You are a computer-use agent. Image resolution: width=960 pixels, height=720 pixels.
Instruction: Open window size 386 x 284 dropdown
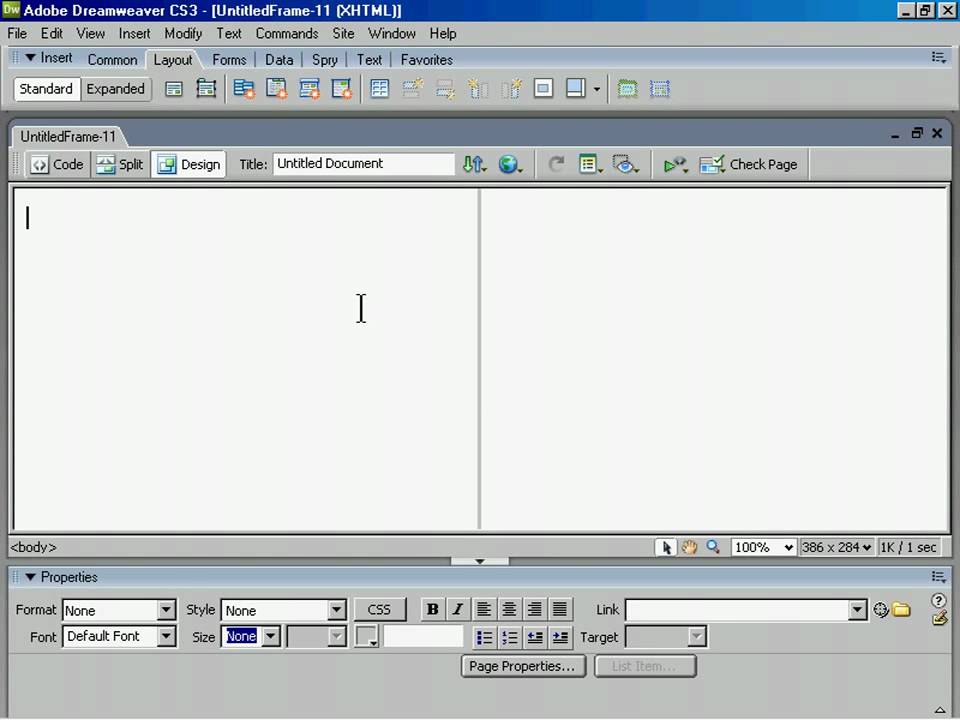836,547
